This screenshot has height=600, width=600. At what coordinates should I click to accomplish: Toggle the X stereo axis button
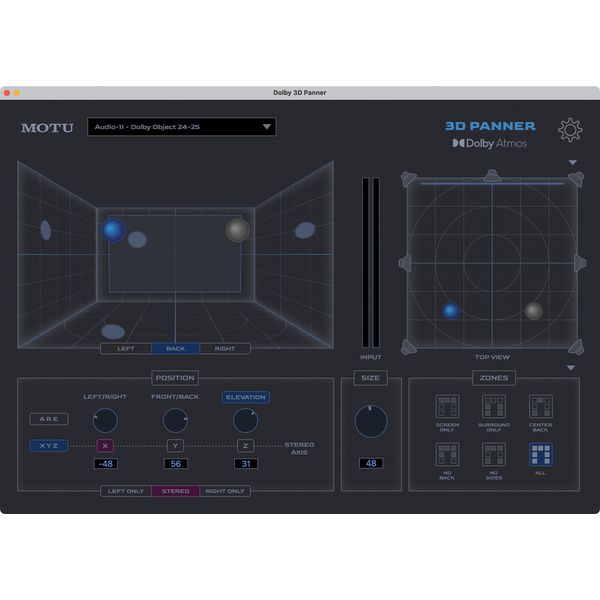(x=105, y=446)
